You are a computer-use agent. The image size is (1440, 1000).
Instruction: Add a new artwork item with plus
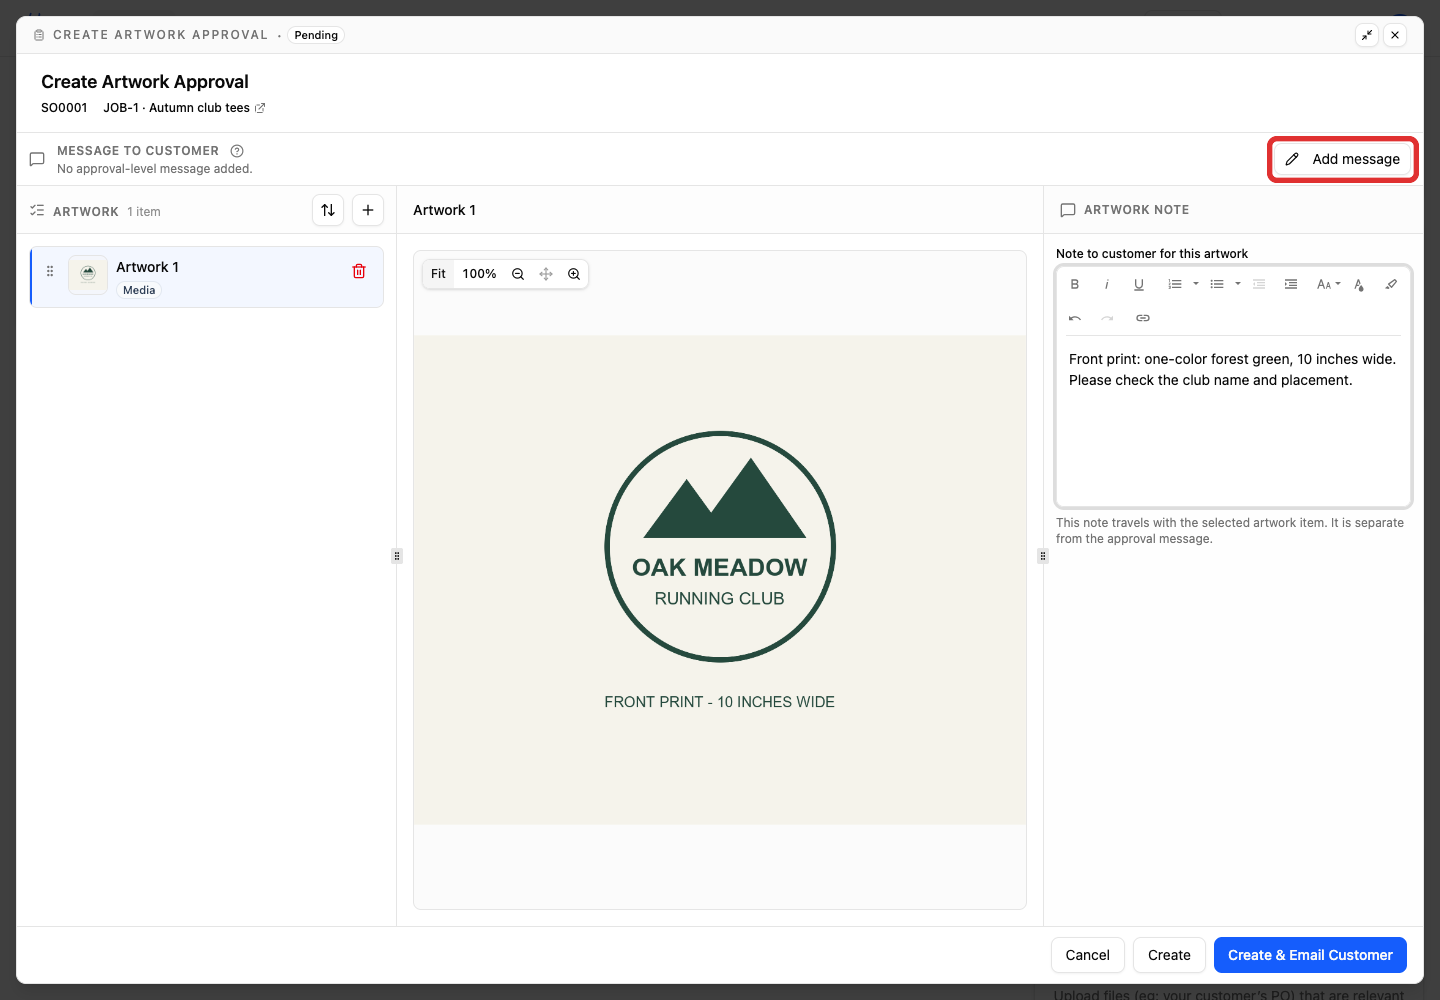(x=368, y=210)
